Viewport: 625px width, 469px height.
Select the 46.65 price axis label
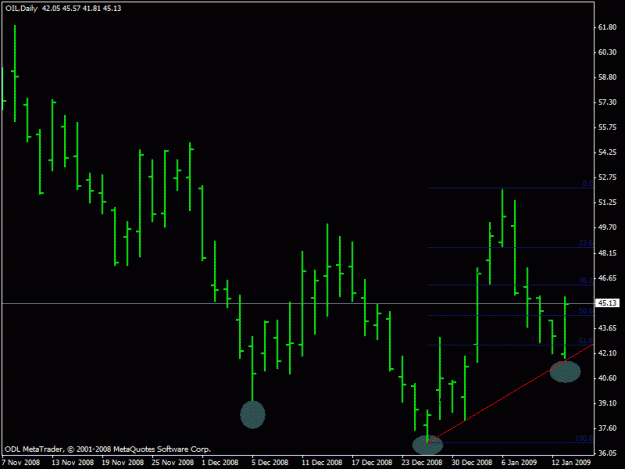click(x=607, y=278)
